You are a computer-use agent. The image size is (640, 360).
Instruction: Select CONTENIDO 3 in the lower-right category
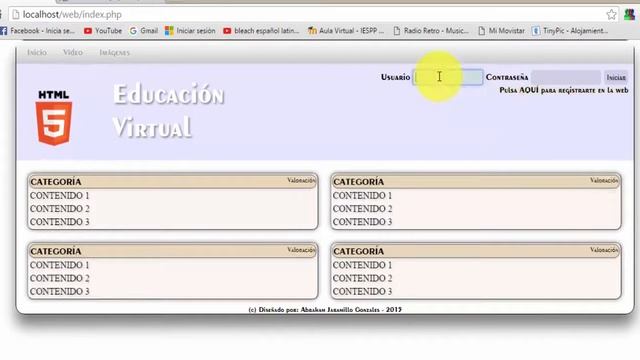pyautogui.click(x=362, y=291)
